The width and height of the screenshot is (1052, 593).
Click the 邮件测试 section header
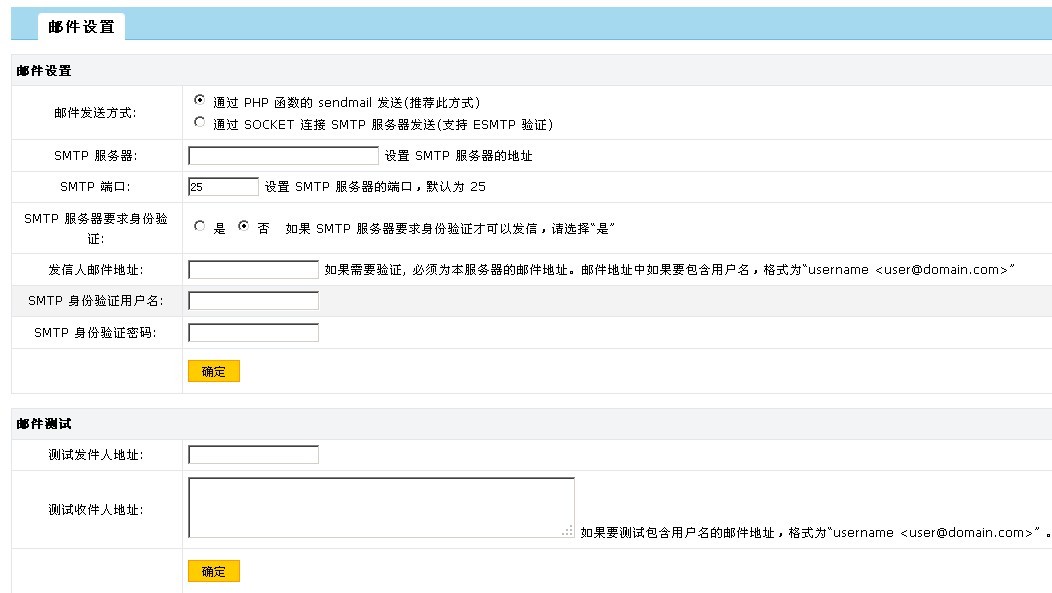(44, 424)
